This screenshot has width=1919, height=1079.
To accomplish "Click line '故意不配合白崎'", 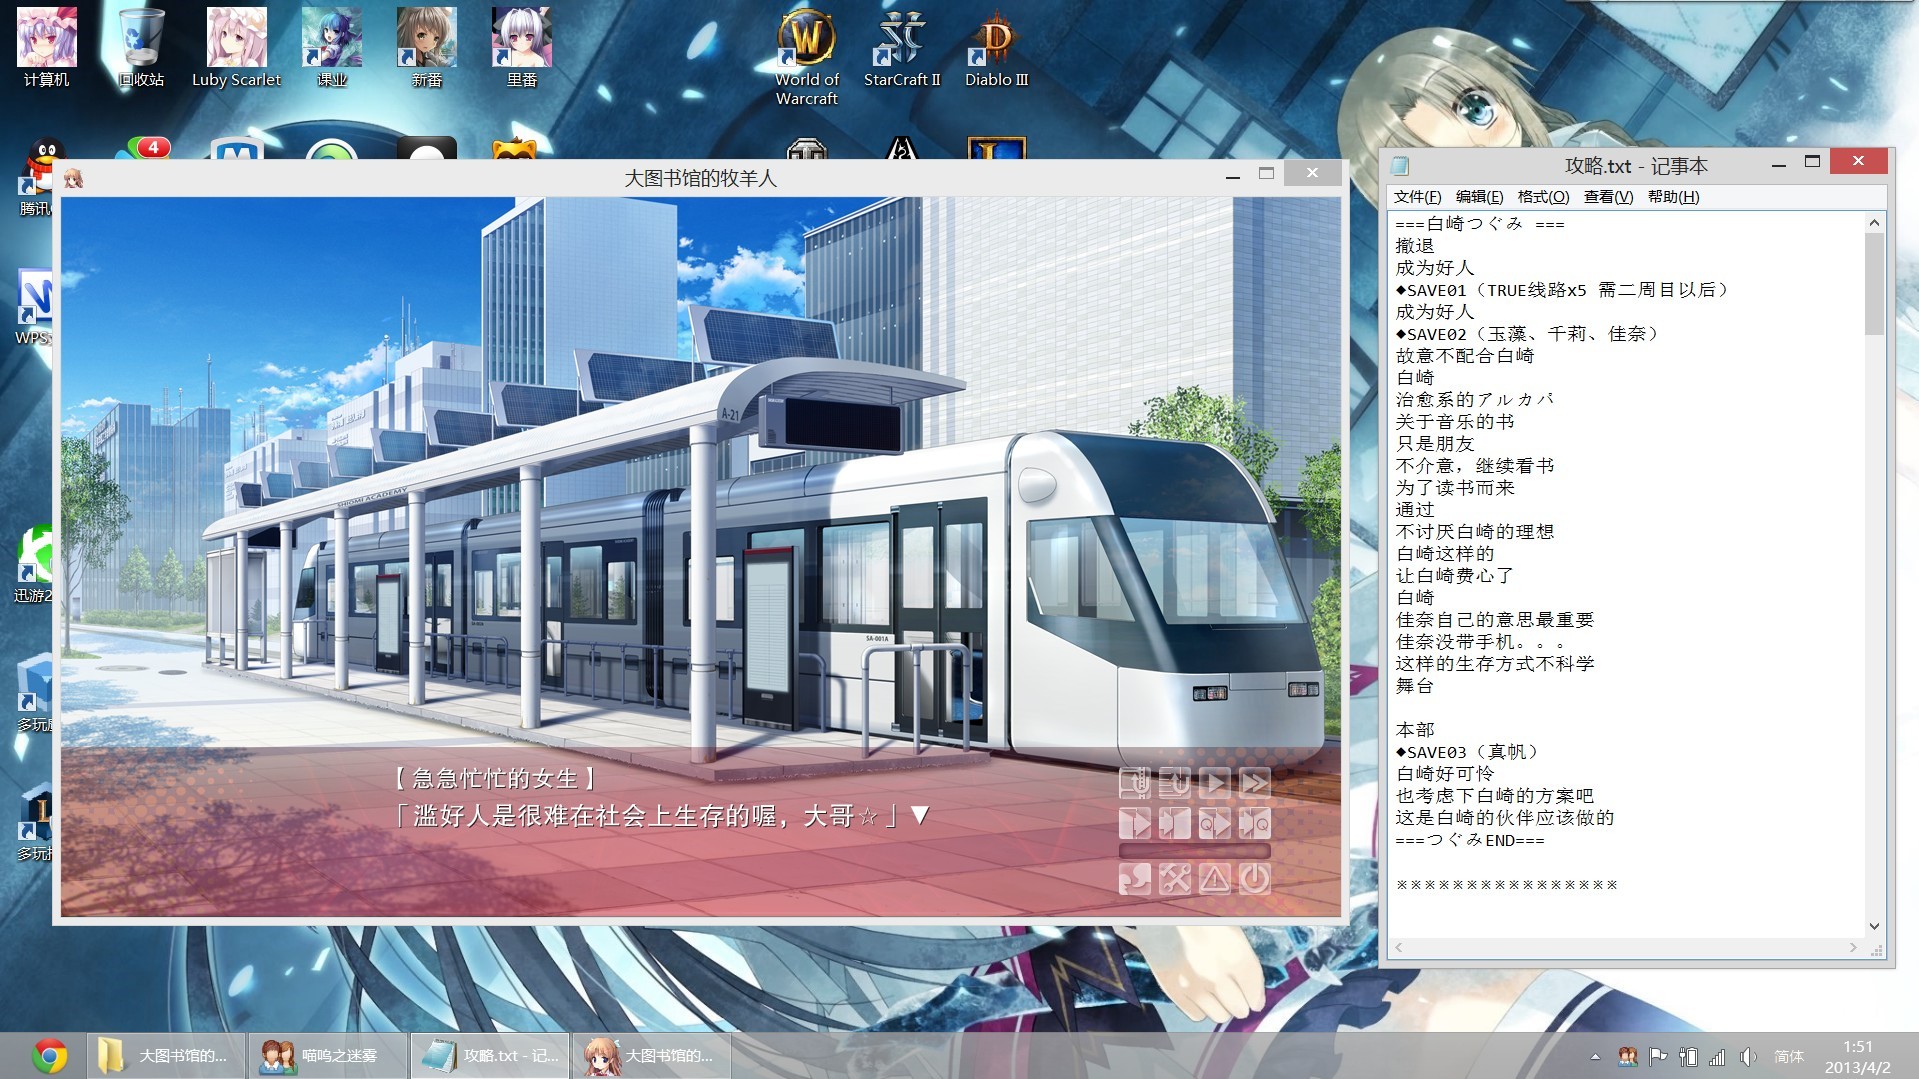I will point(1464,356).
